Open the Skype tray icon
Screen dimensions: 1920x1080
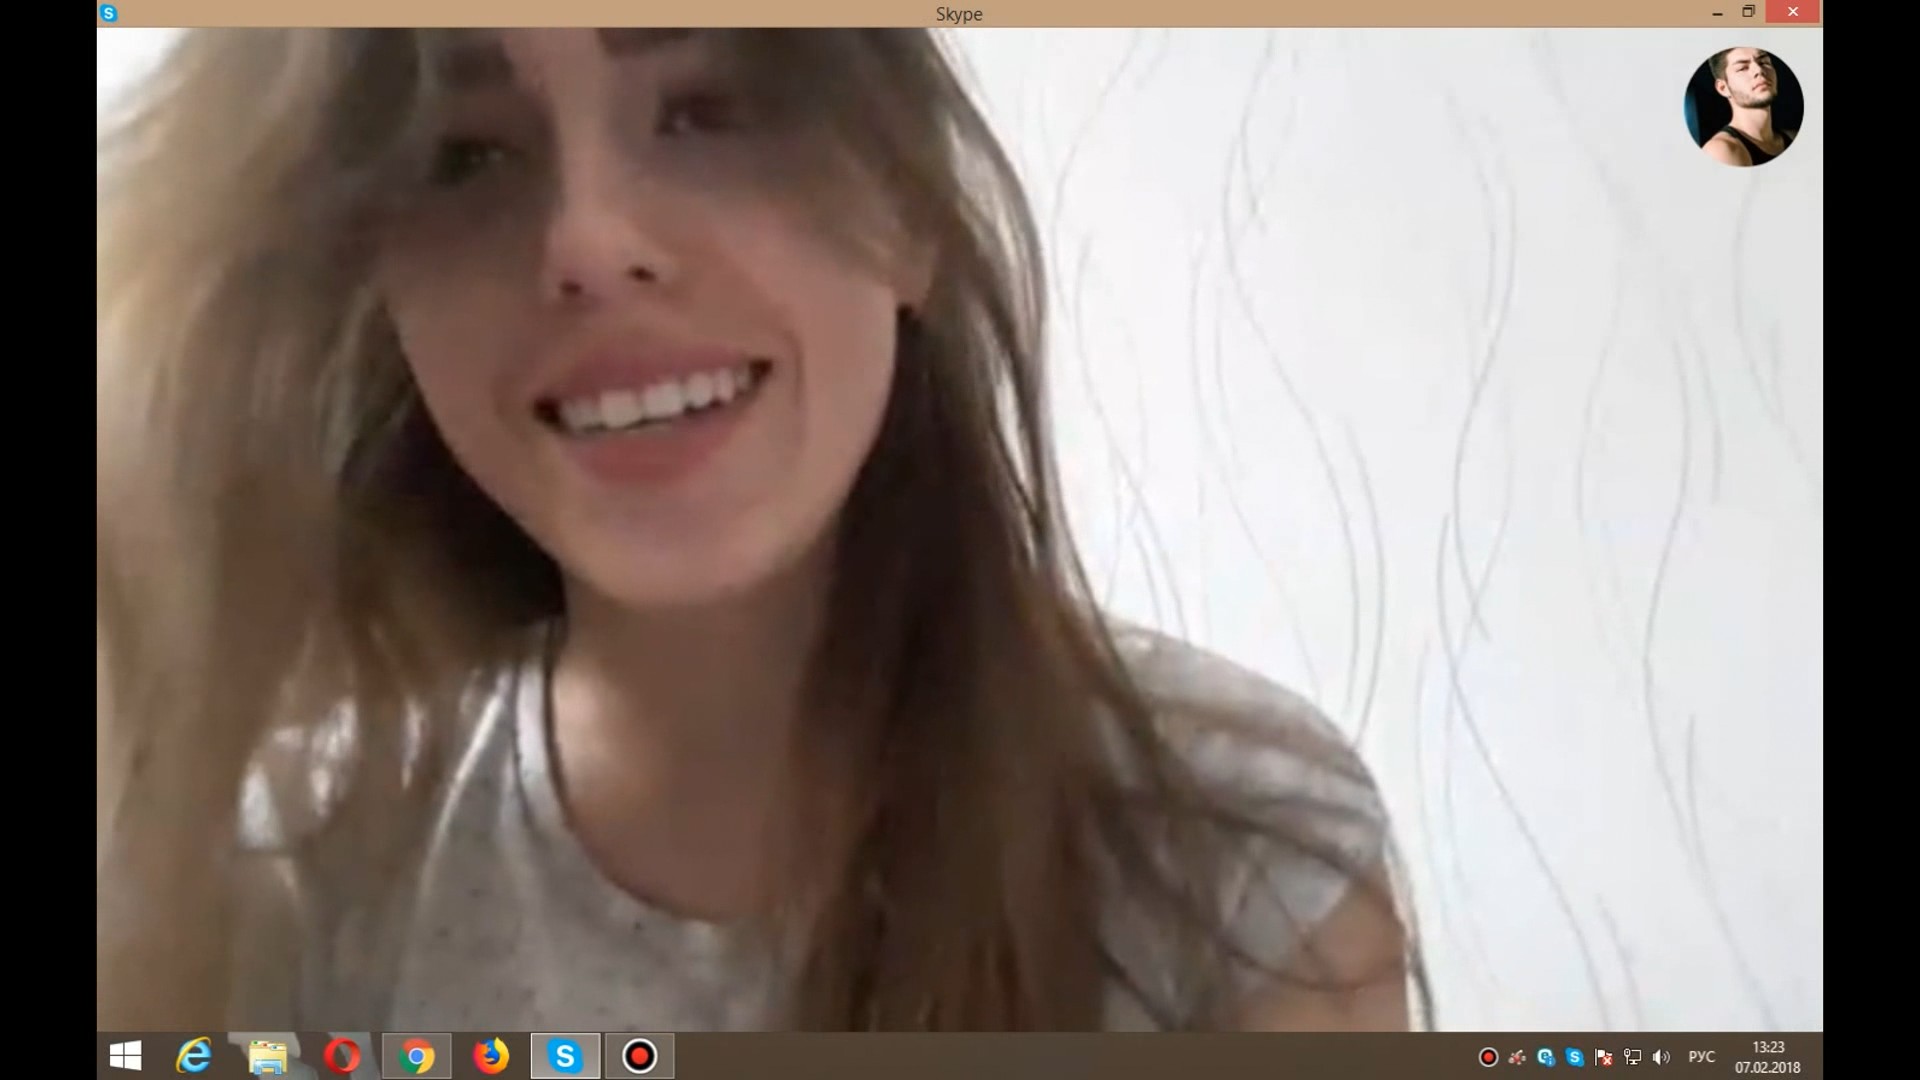[x=1575, y=1057]
